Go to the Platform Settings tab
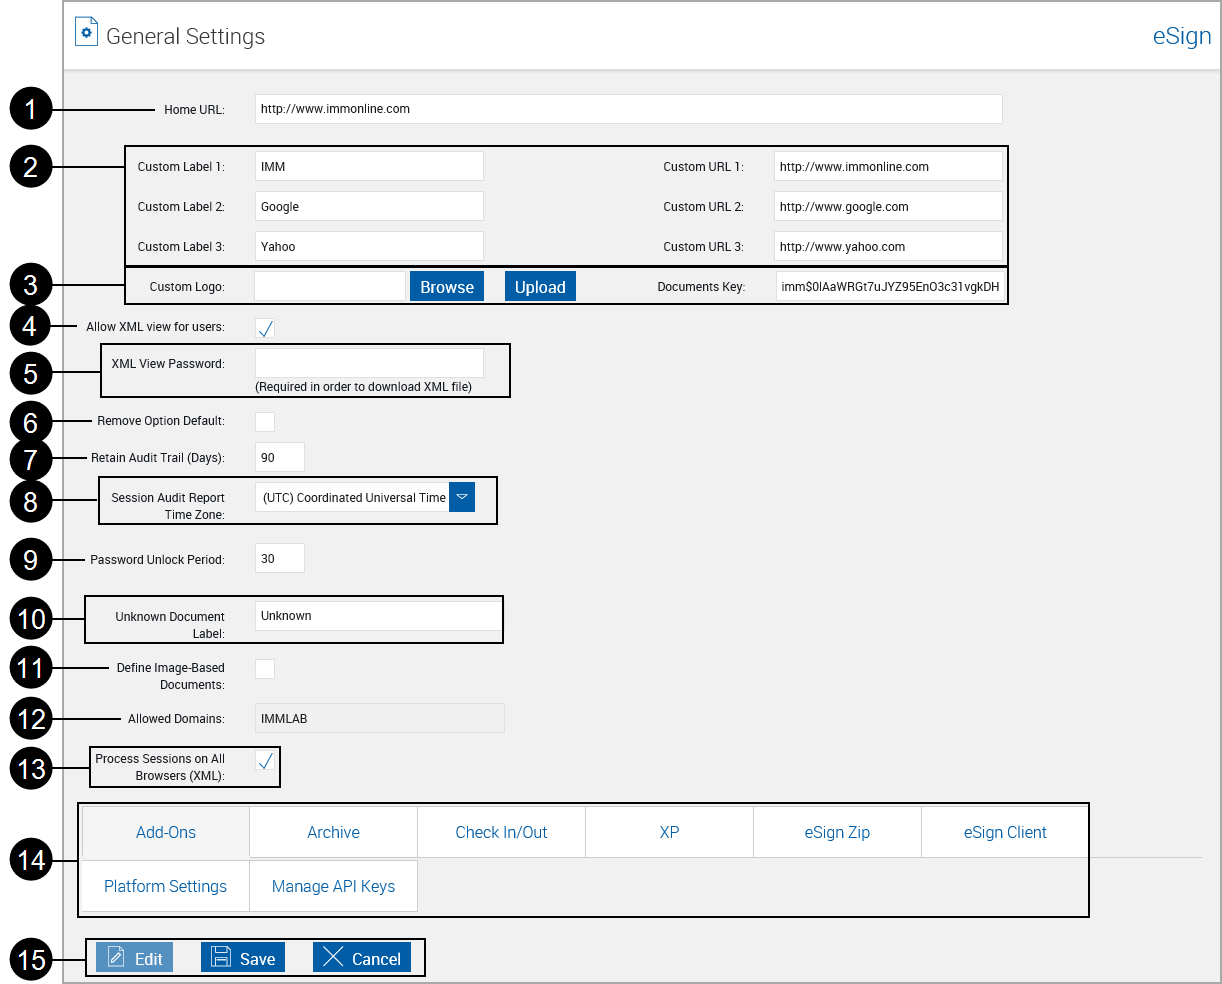 (x=165, y=886)
